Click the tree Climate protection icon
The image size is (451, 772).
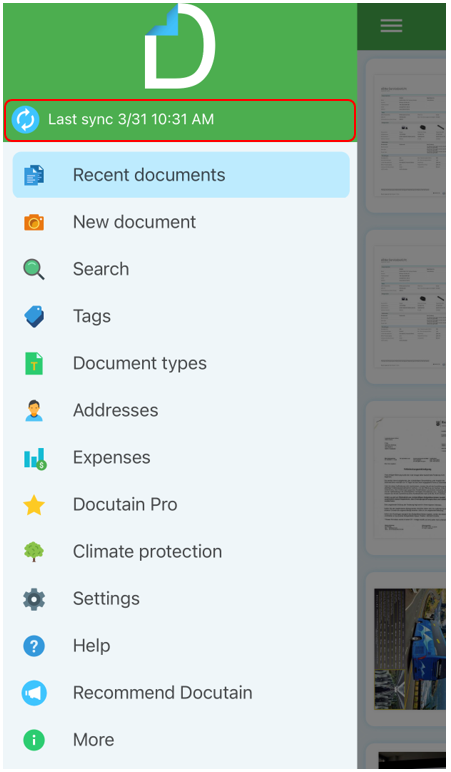pyautogui.click(x=34, y=552)
